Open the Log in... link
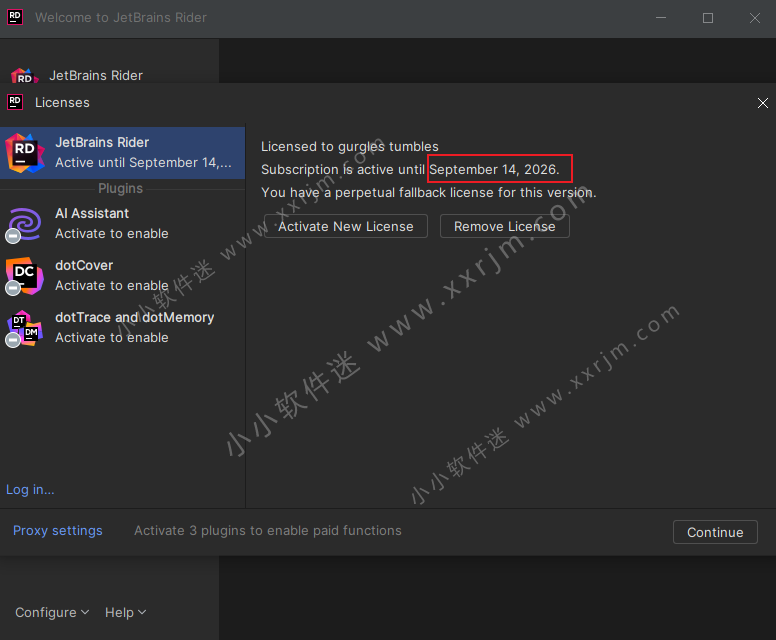 click(30, 489)
